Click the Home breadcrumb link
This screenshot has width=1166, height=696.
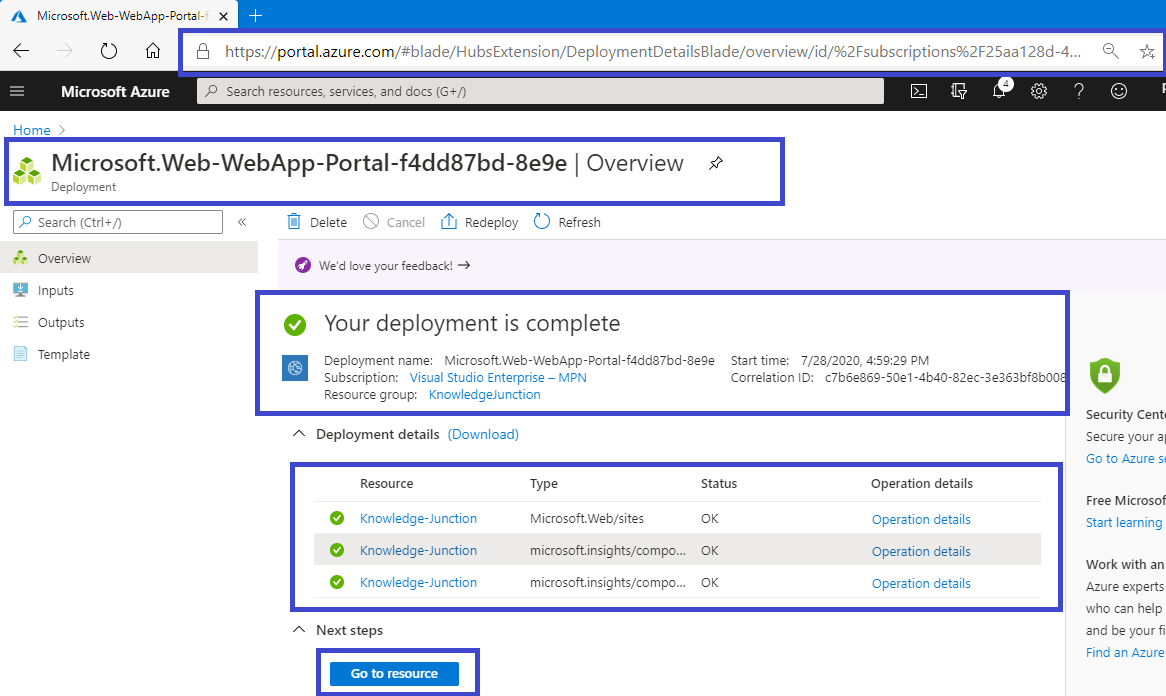(32, 130)
